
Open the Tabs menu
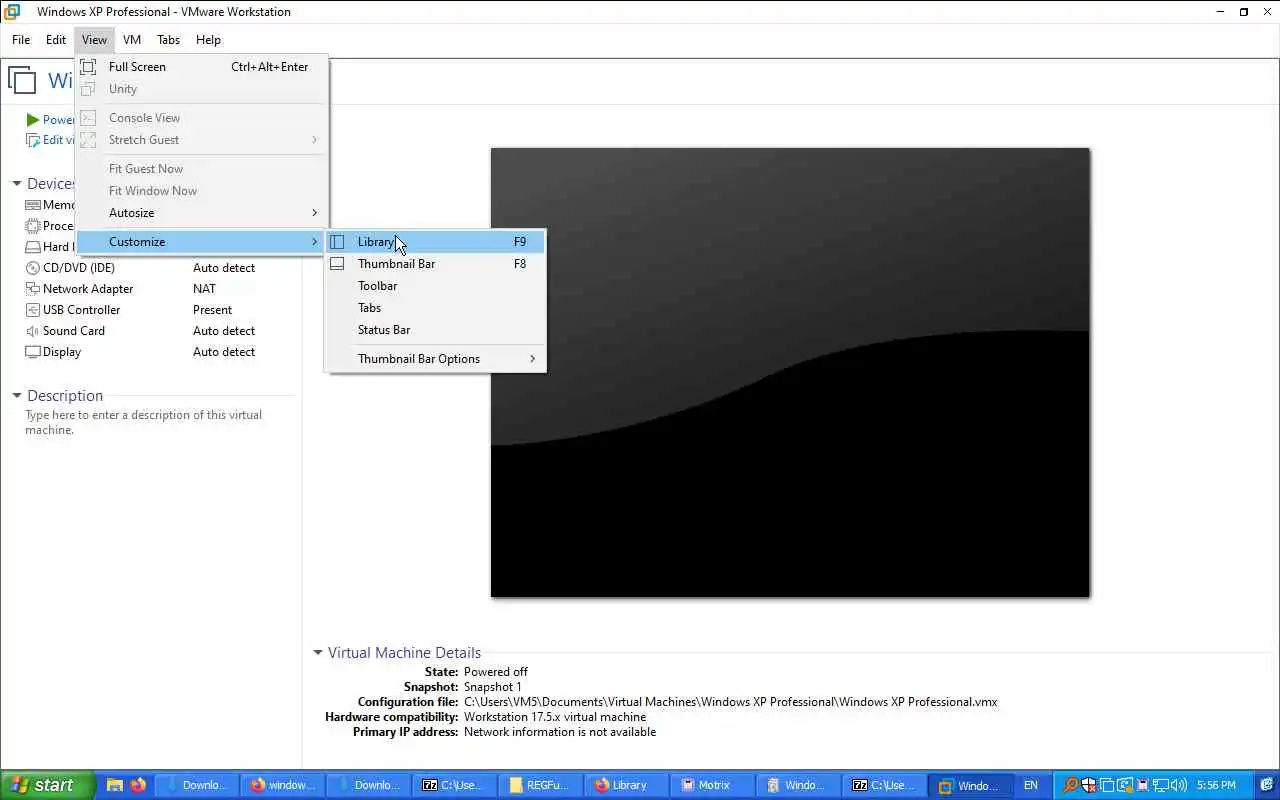coord(168,40)
